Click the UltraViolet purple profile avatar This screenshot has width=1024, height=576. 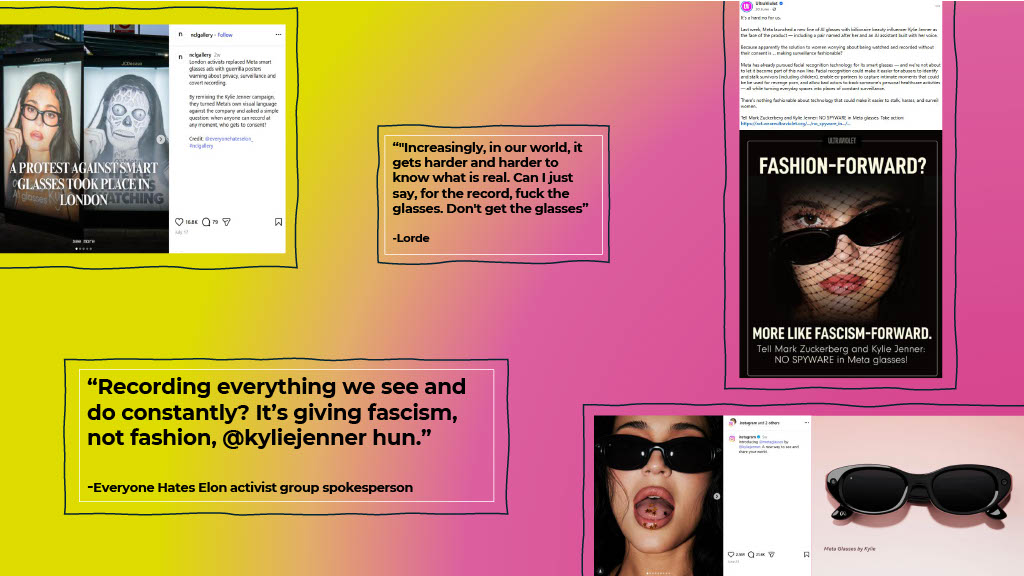[x=746, y=7]
